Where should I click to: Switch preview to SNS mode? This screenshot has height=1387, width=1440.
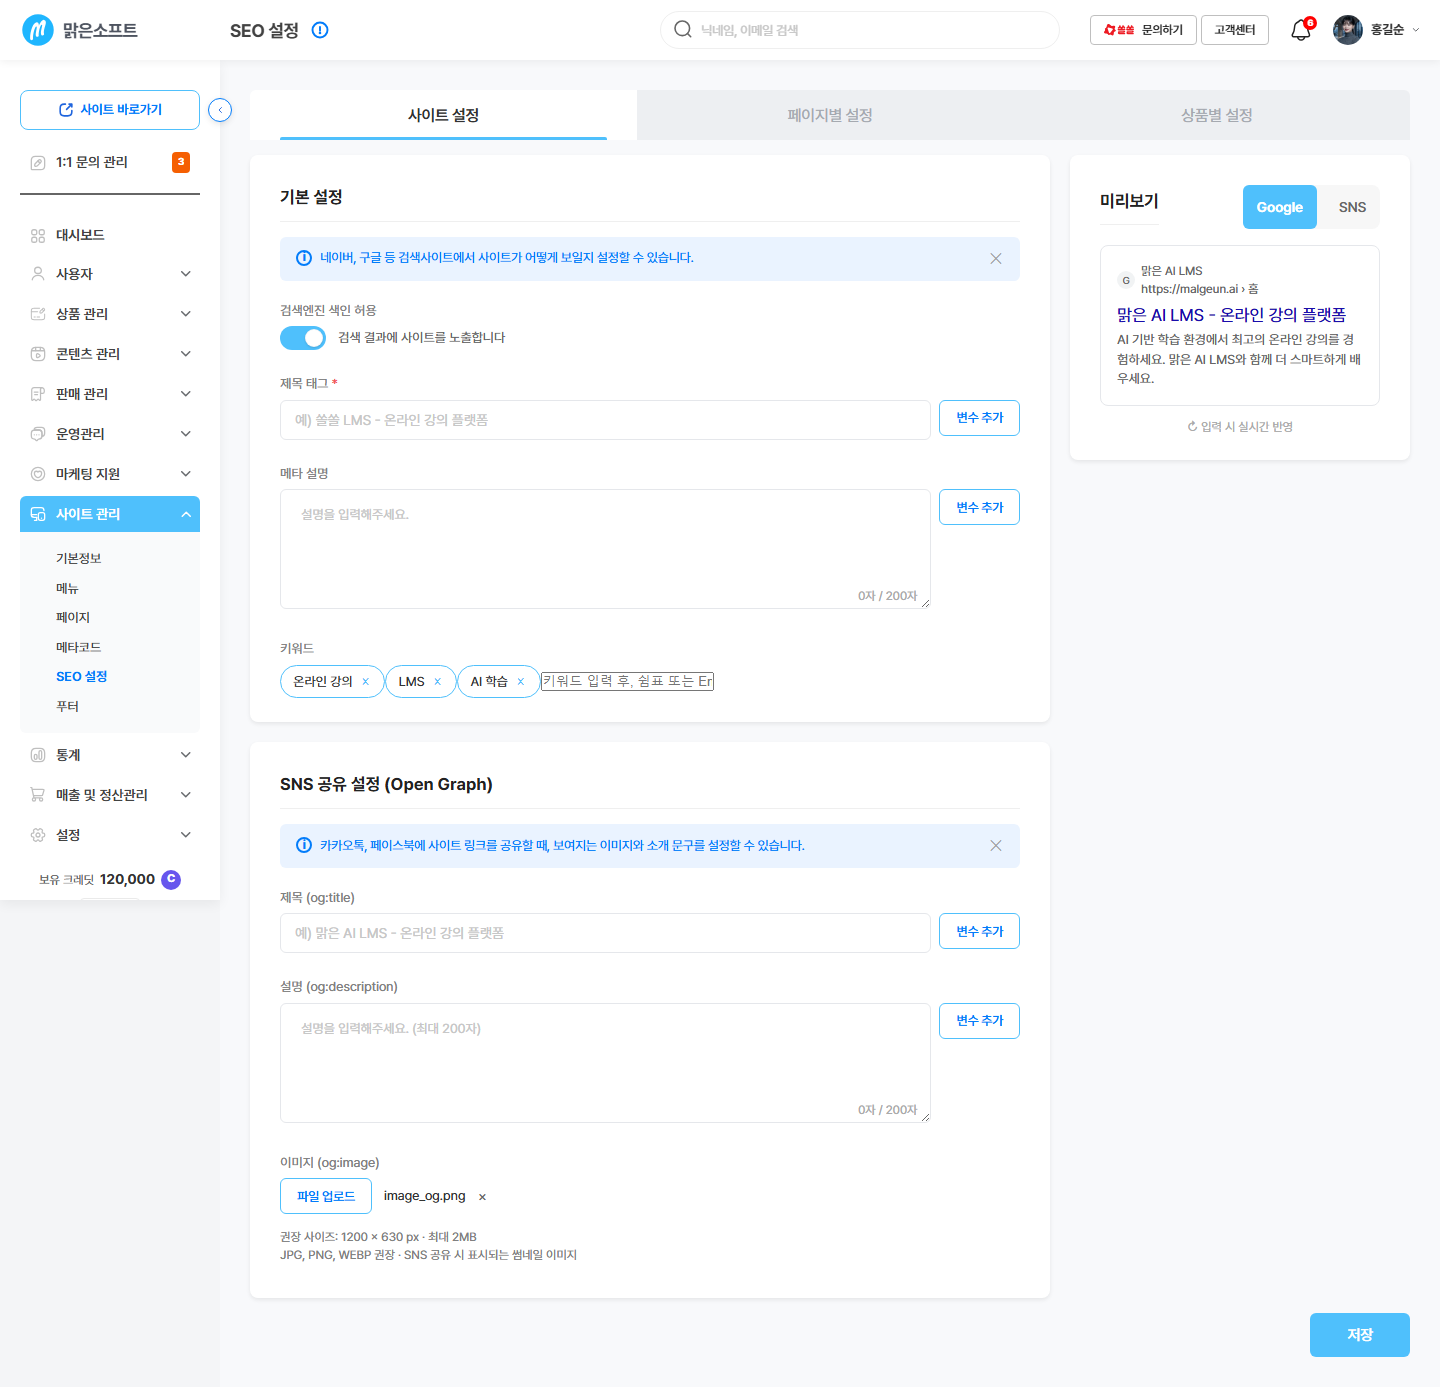tap(1351, 207)
